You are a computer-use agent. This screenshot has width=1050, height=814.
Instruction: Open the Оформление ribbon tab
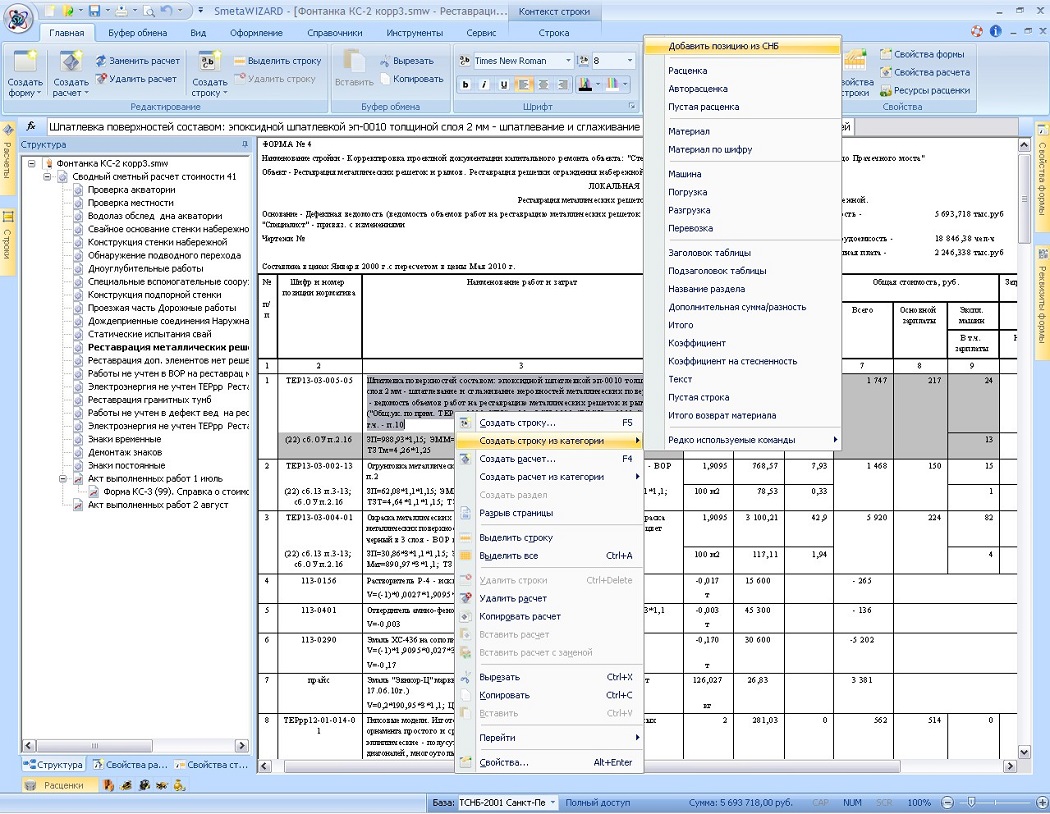pos(256,32)
